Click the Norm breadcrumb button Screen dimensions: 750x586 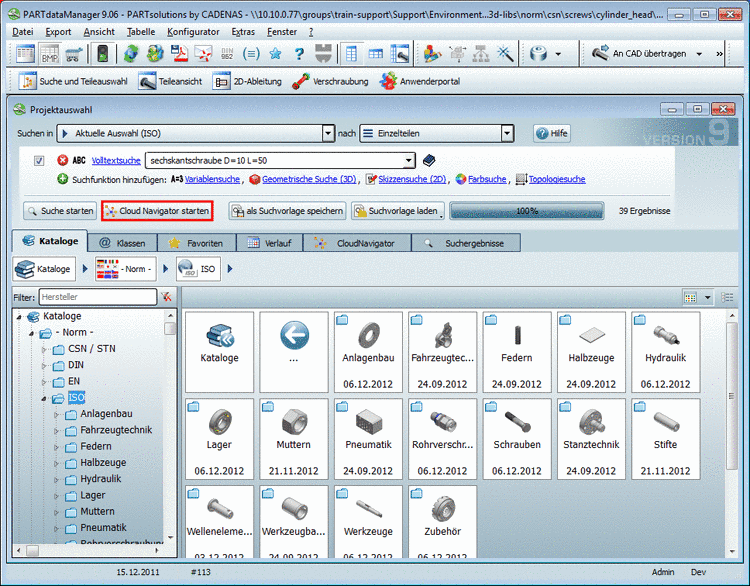[125, 269]
